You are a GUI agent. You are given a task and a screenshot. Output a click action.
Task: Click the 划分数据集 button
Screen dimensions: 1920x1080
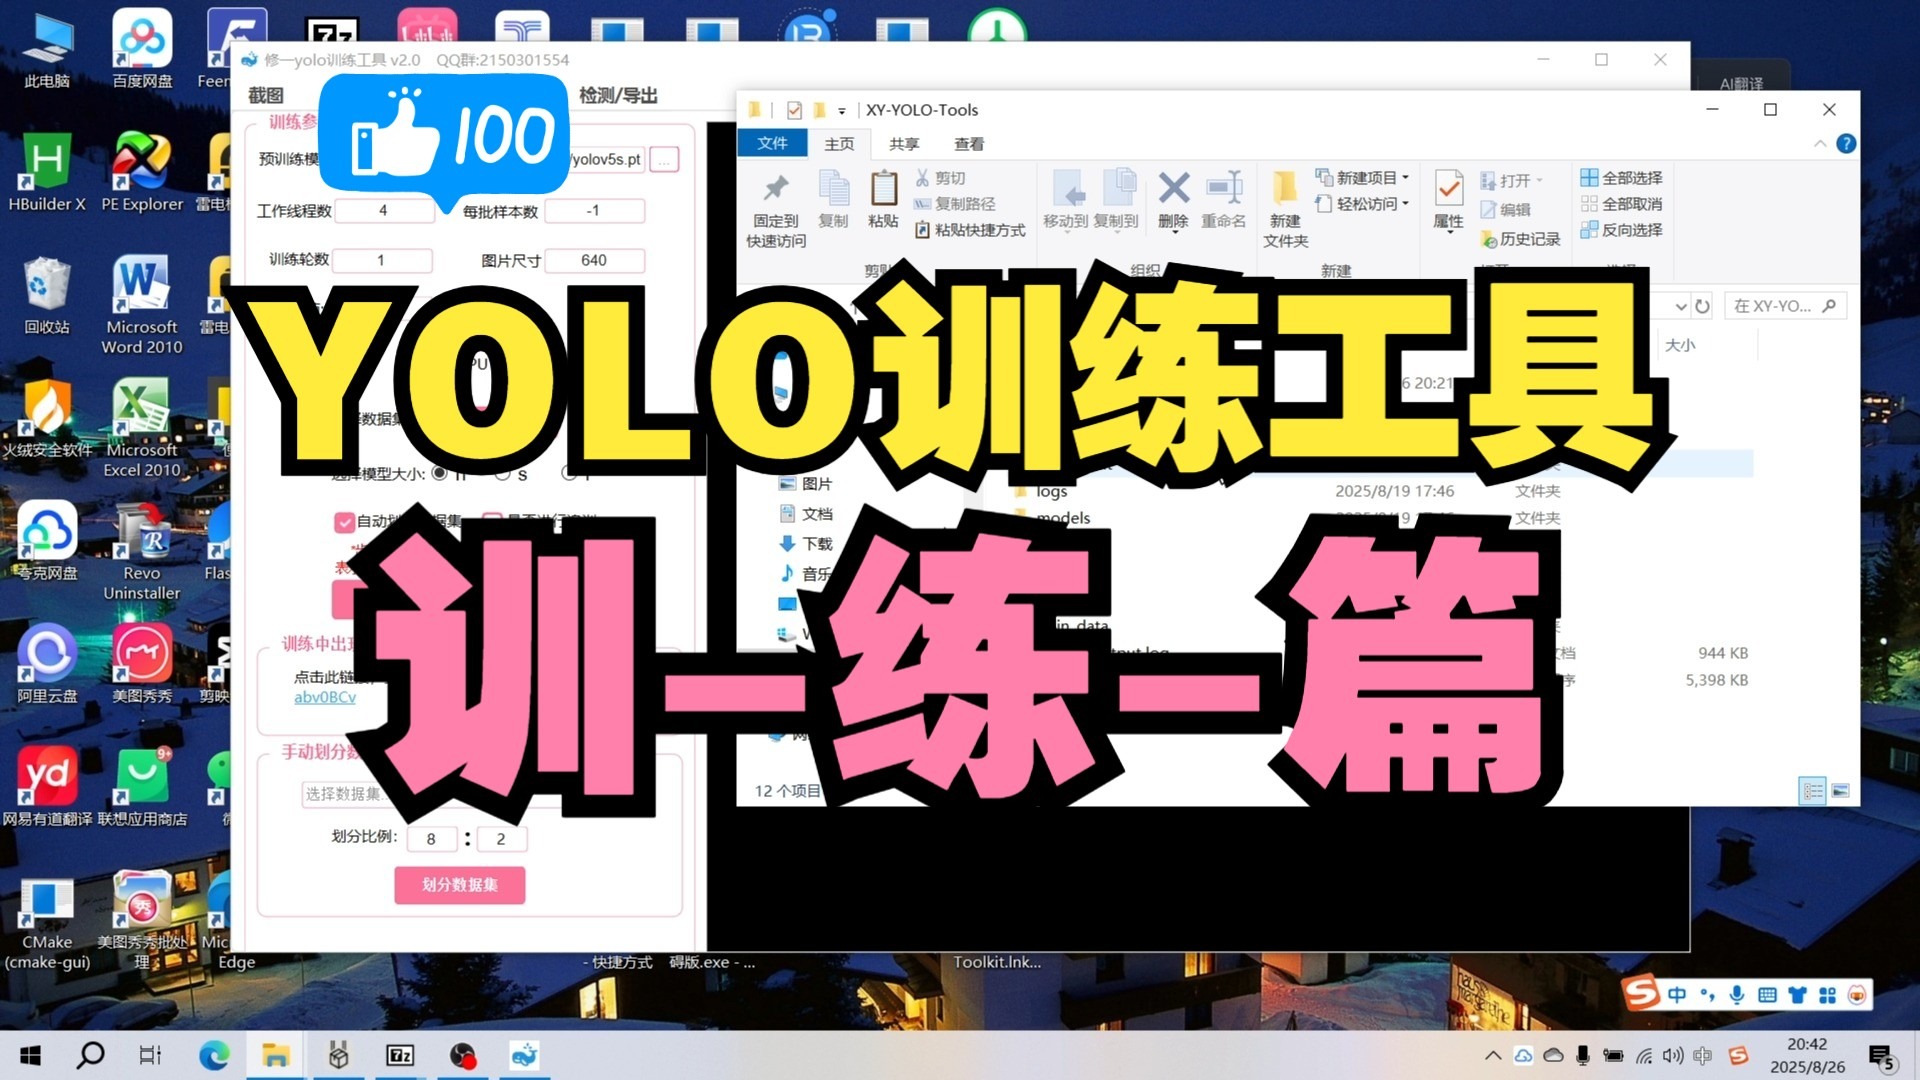pos(459,884)
